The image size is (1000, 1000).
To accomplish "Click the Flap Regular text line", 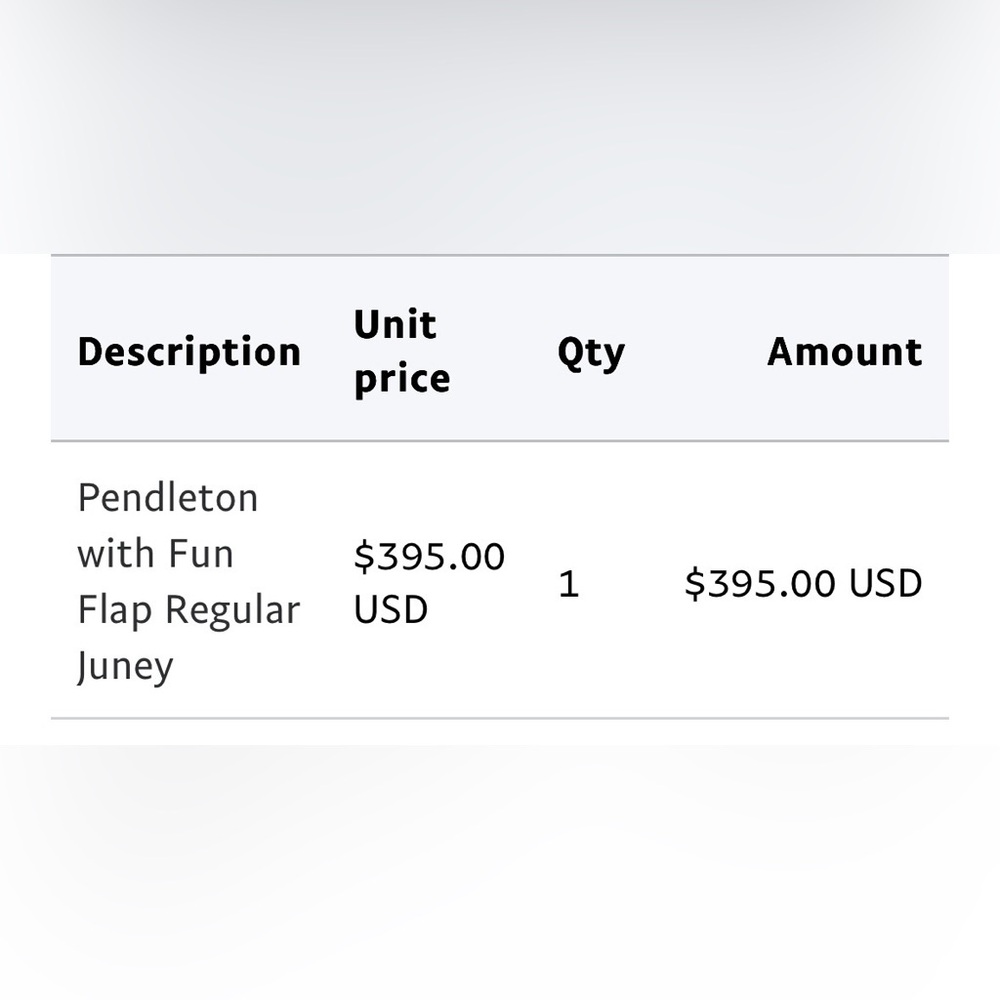I will point(189,610).
